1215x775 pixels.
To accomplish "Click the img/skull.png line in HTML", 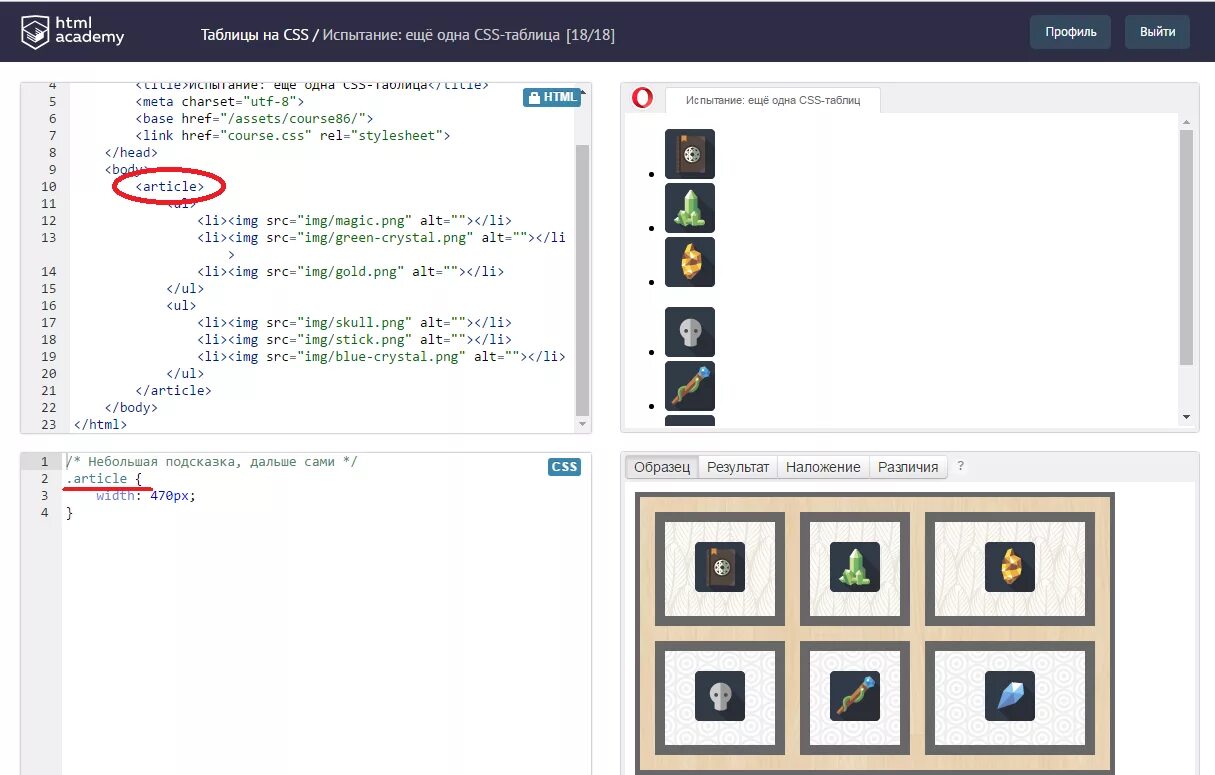I will (x=355, y=323).
